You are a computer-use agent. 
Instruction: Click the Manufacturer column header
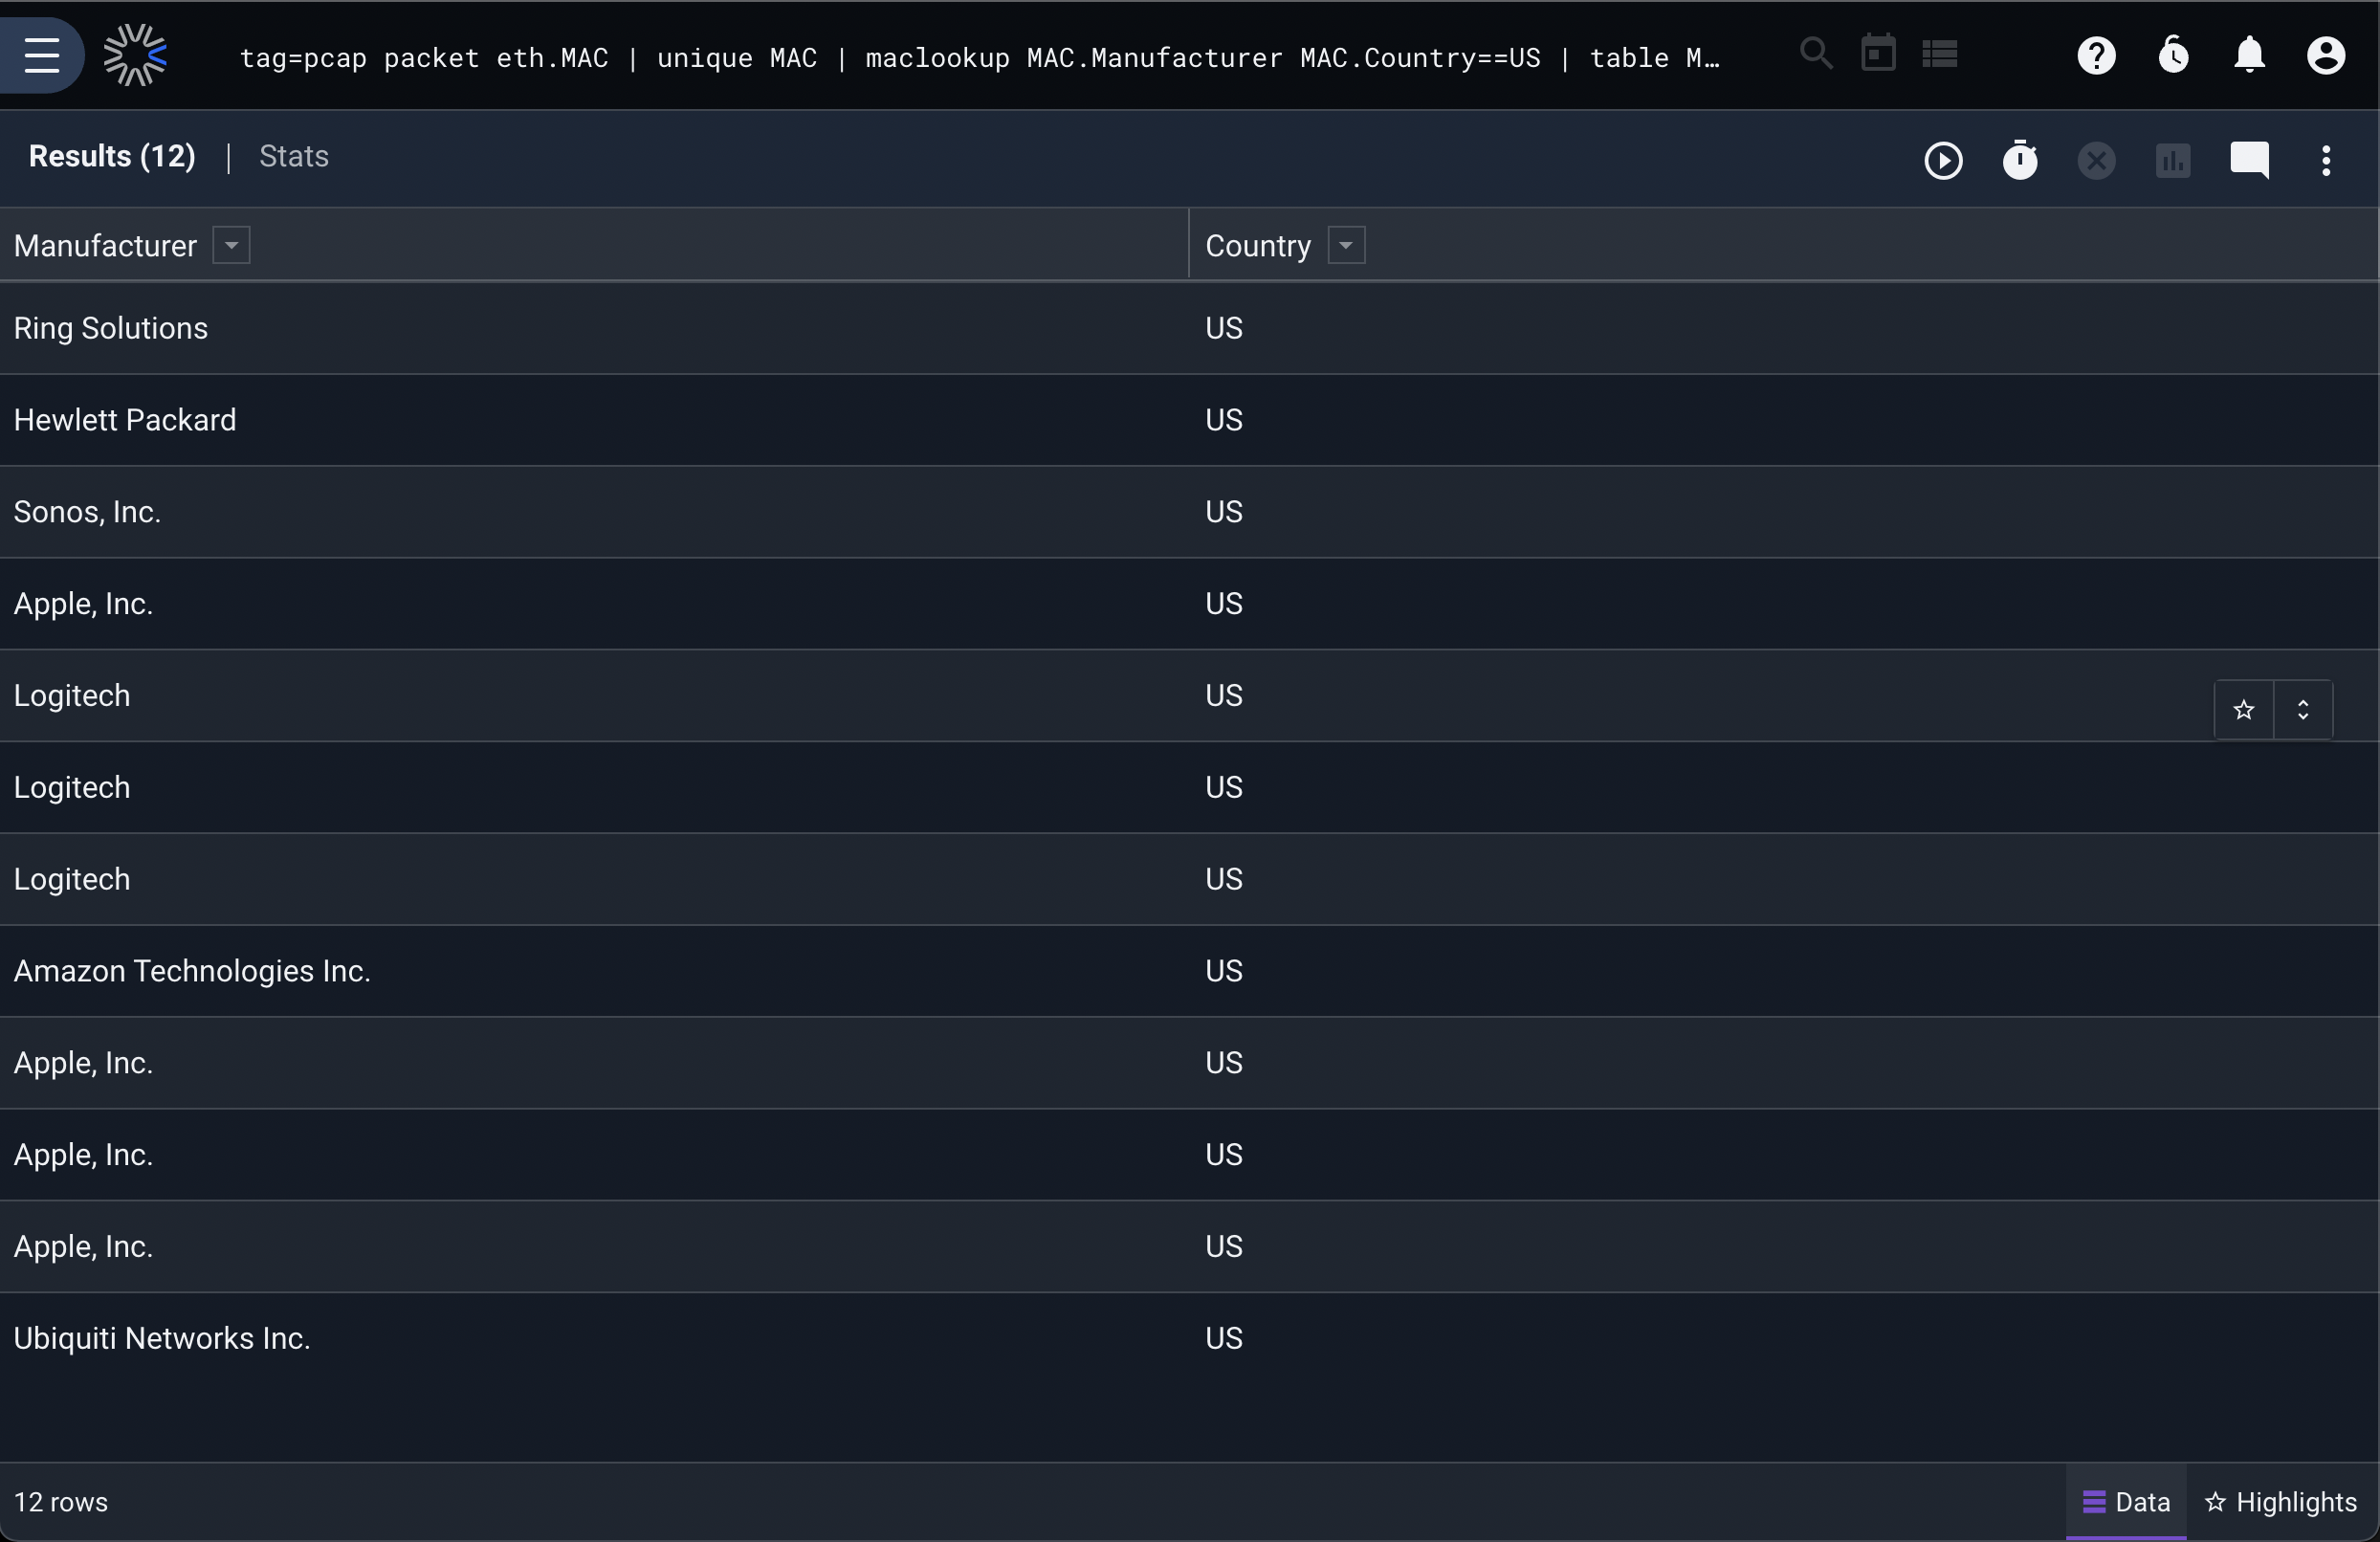tap(105, 245)
